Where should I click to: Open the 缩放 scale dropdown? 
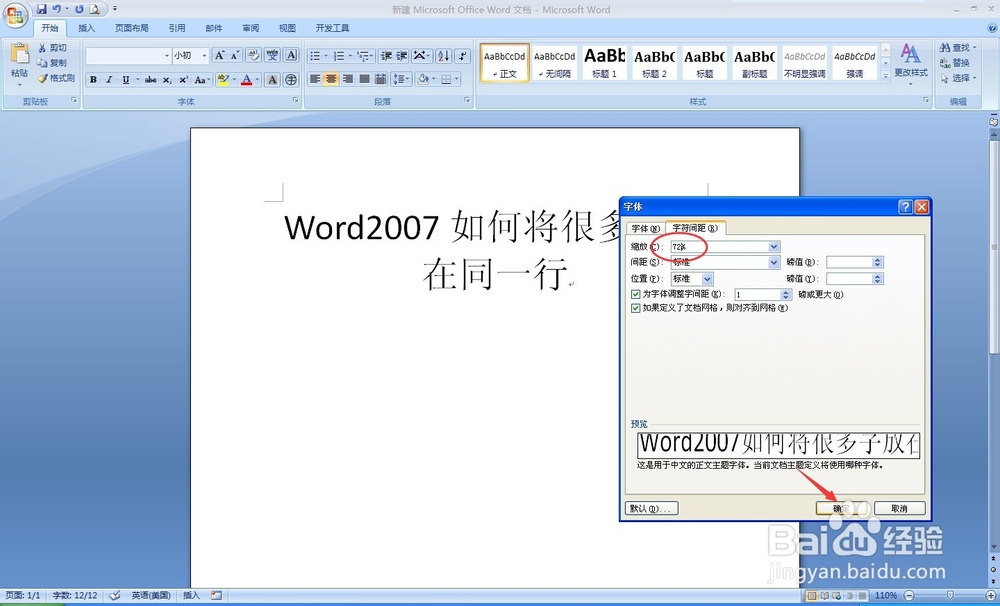[x=774, y=247]
